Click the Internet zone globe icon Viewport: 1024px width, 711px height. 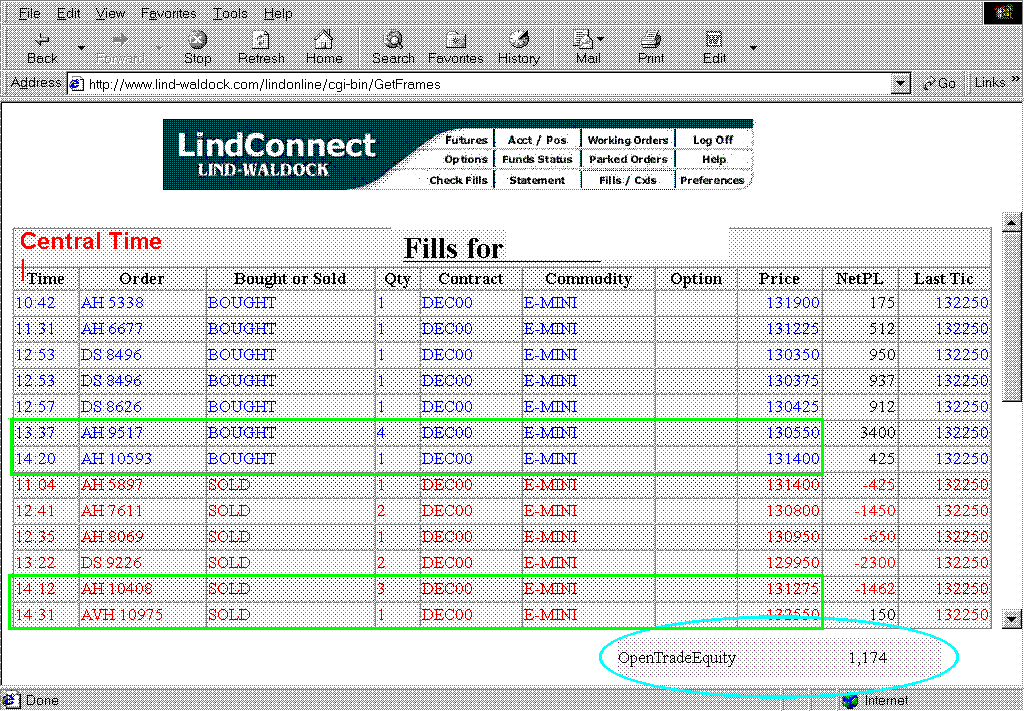(850, 701)
